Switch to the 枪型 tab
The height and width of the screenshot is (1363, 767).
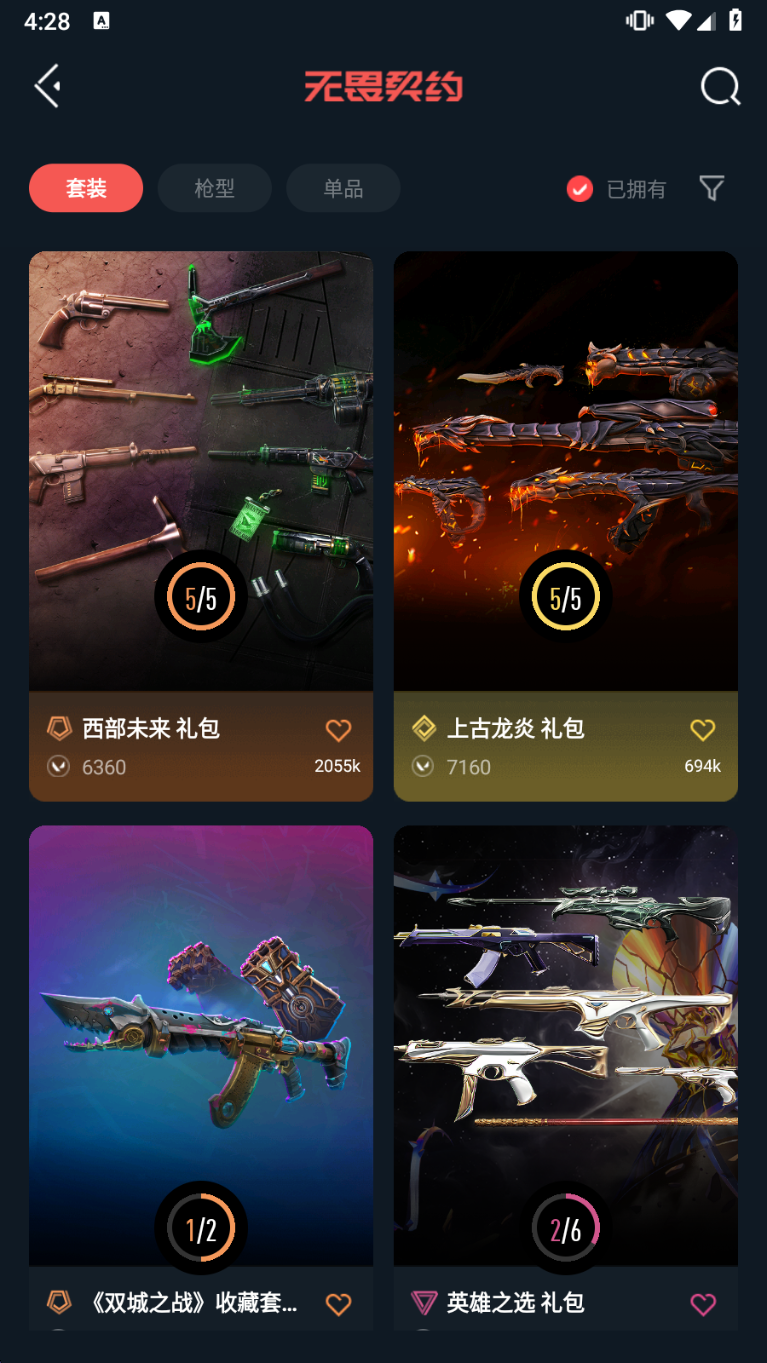click(x=214, y=188)
